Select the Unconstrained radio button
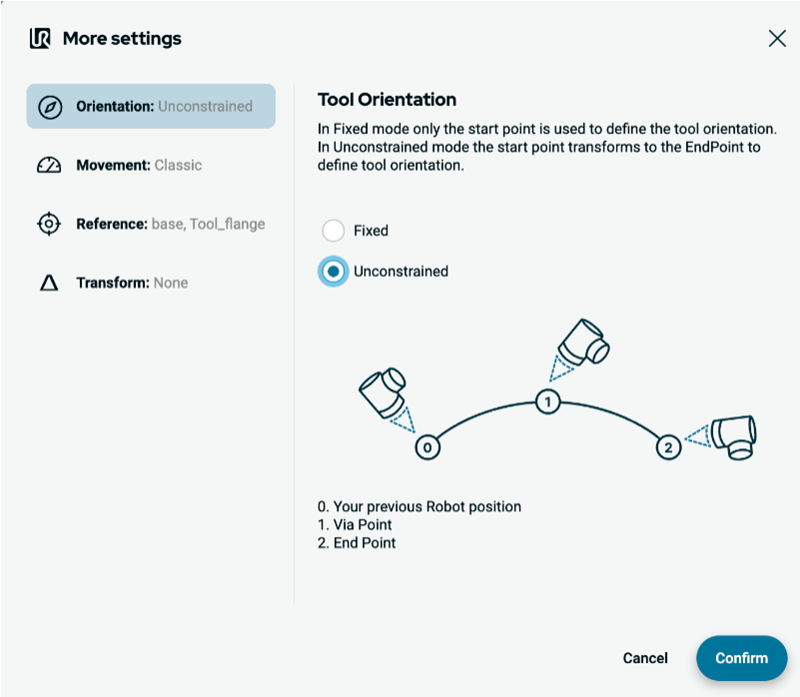Viewport: 800px width, 697px height. click(333, 271)
